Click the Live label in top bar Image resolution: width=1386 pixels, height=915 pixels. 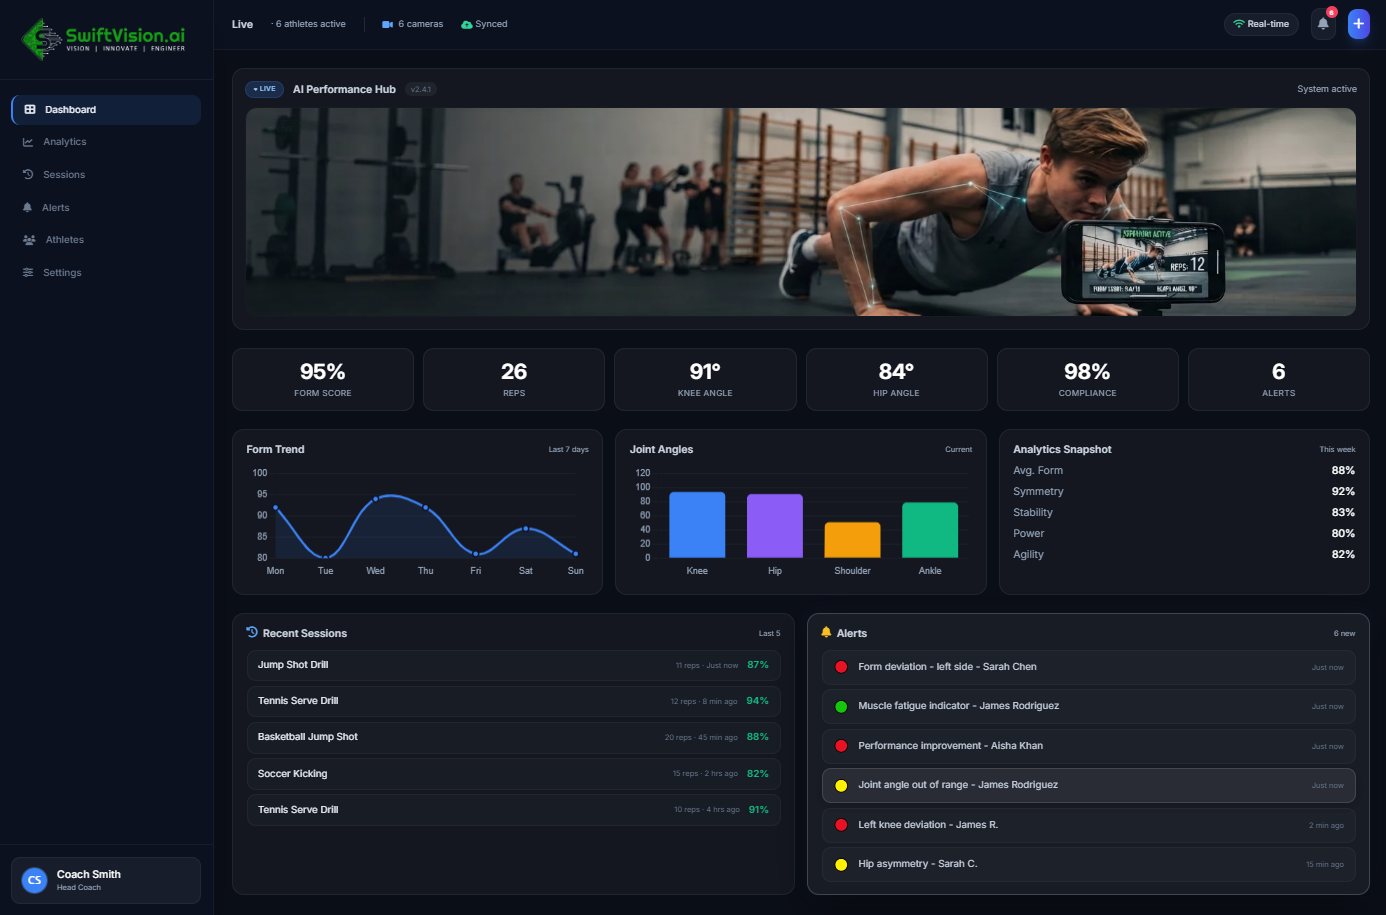(242, 24)
